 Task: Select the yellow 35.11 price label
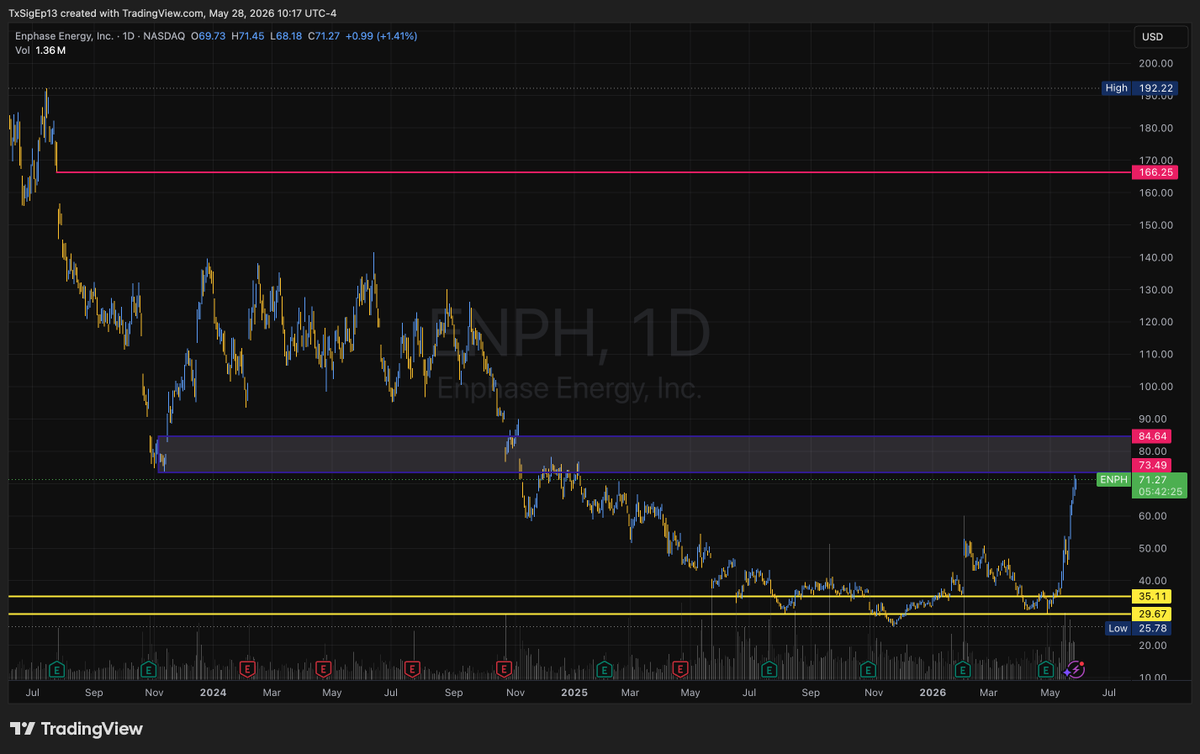(x=1150, y=596)
